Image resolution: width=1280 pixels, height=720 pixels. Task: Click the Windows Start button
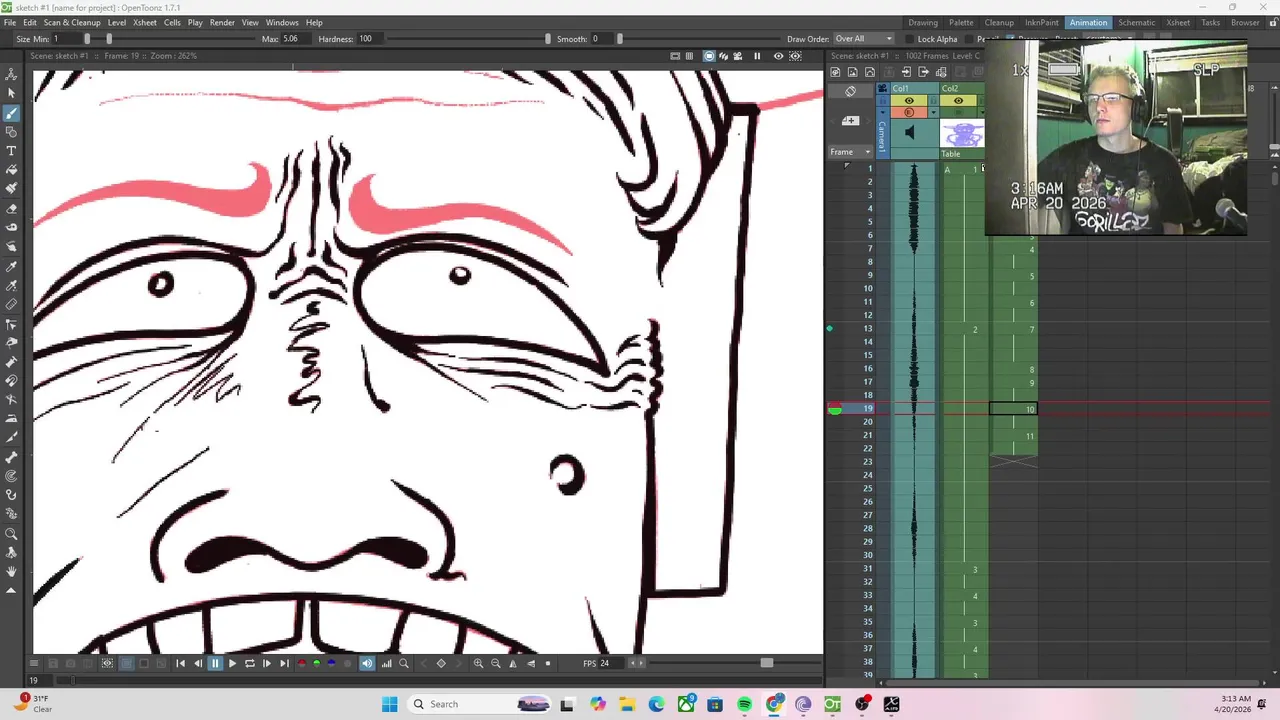(389, 704)
